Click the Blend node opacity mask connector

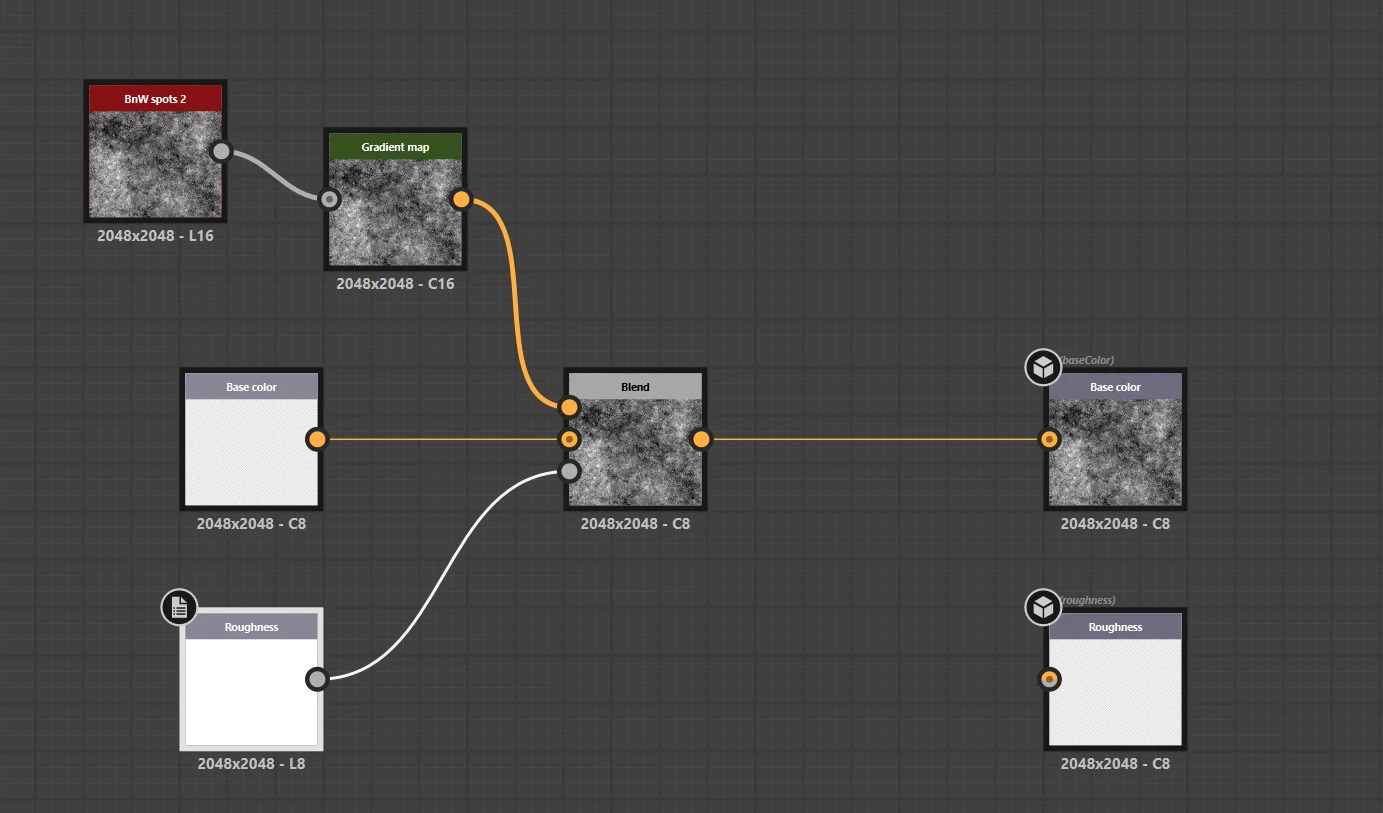569,471
